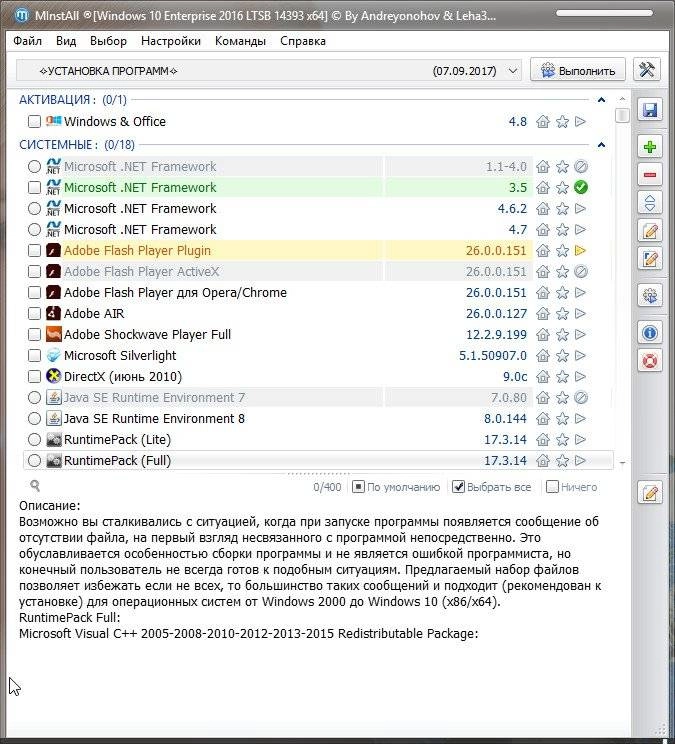The width and height of the screenshot is (675, 744).
Task: Click the Выбрать все option
Action: click(491, 487)
